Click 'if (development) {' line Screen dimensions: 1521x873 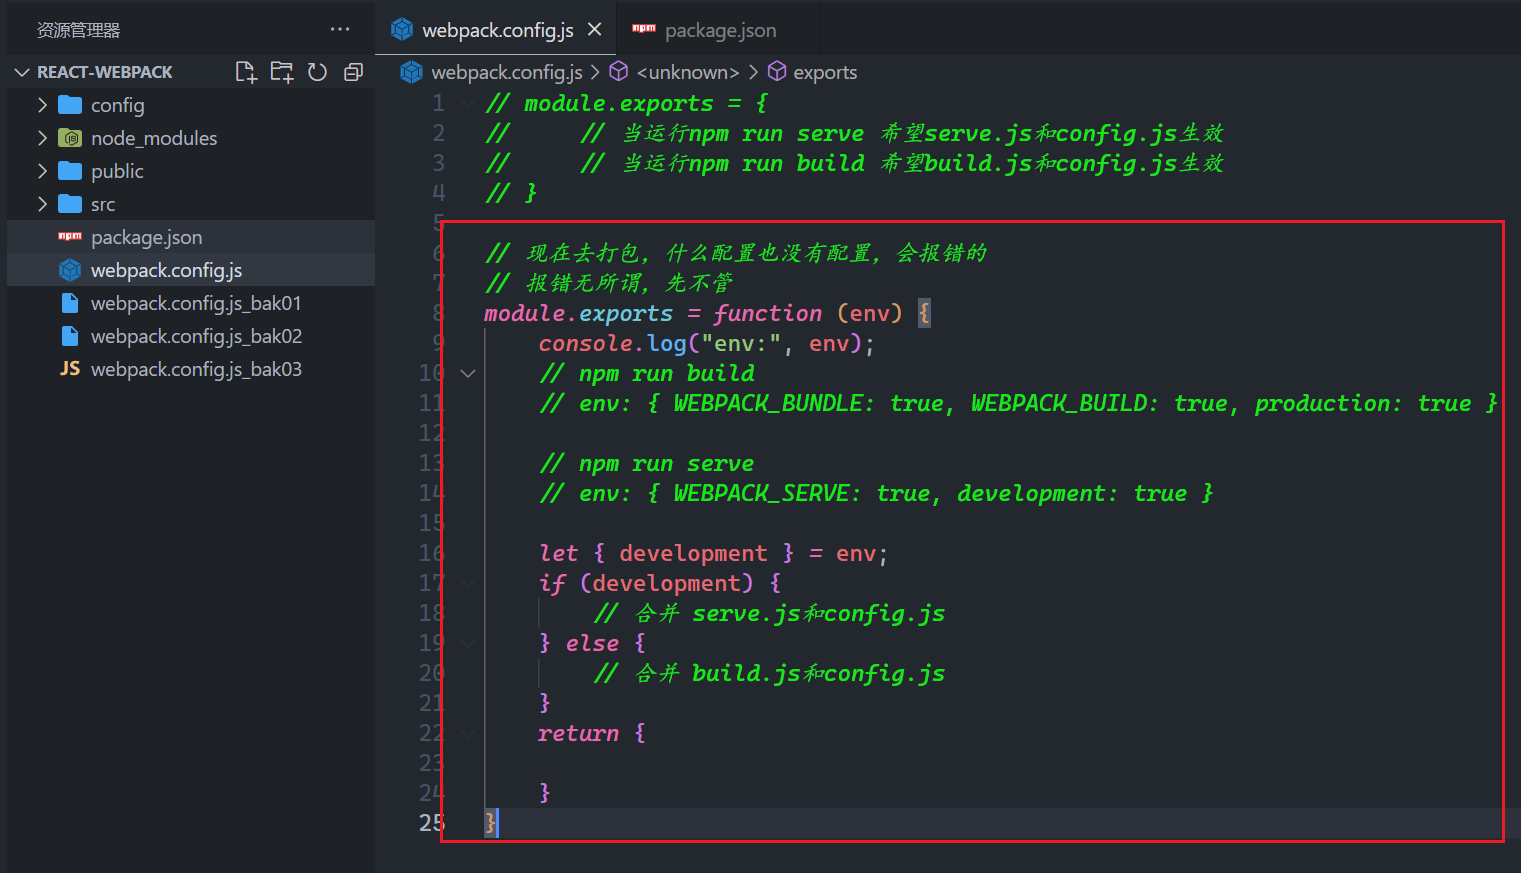click(659, 583)
